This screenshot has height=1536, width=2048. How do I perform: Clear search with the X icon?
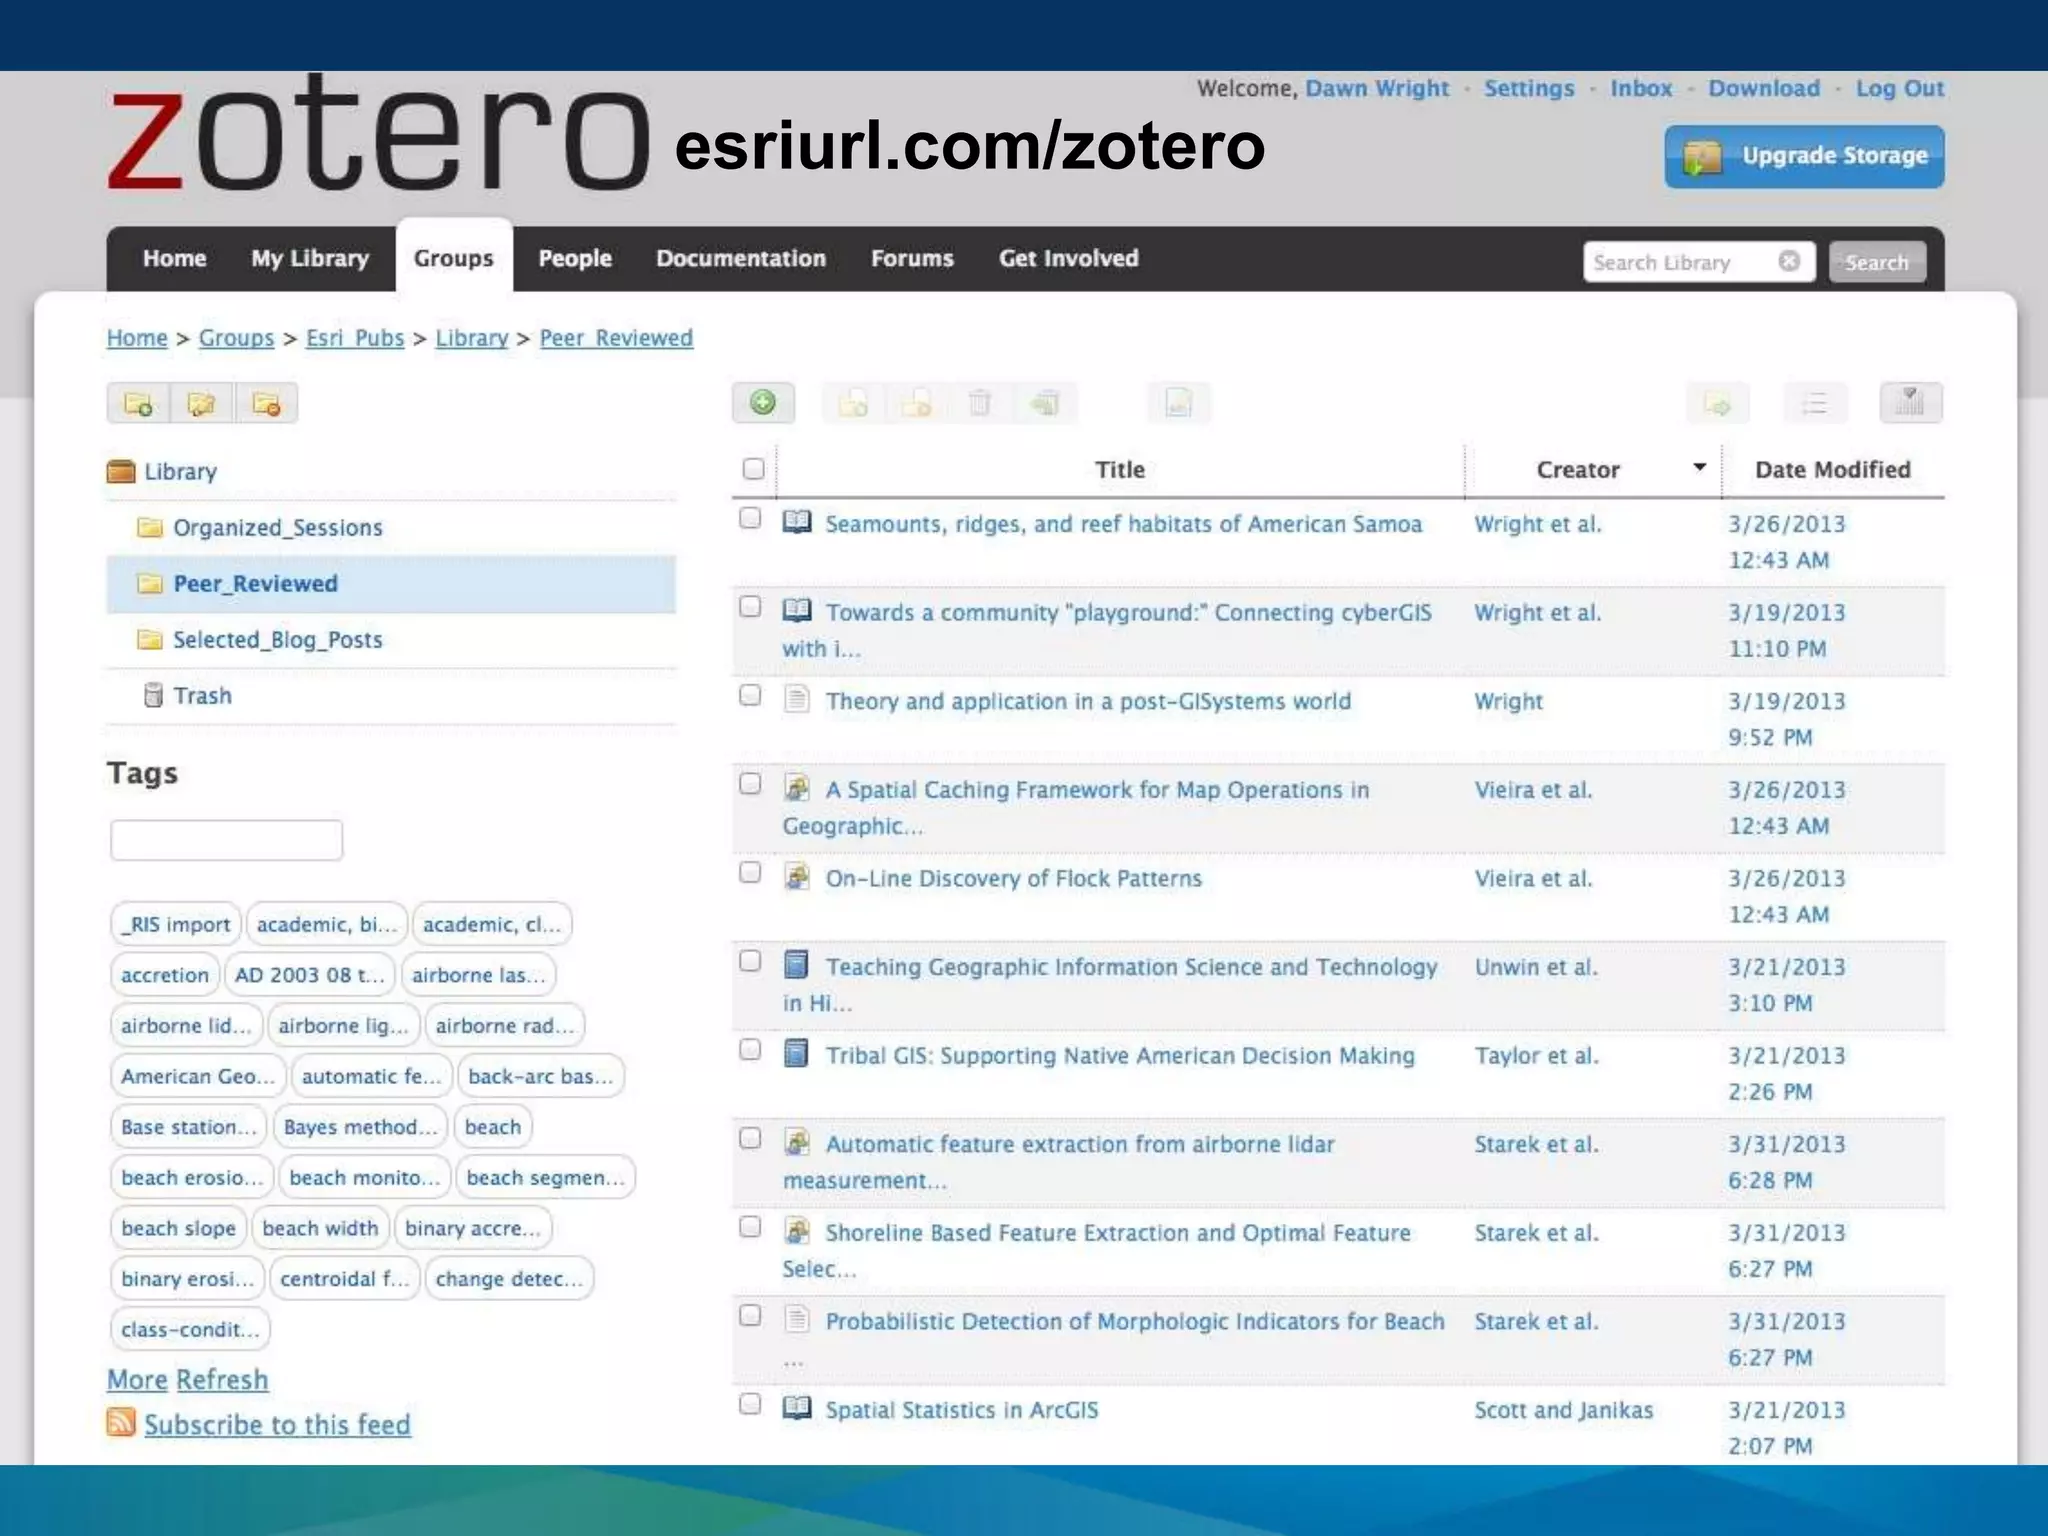click(x=1789, y=261)
